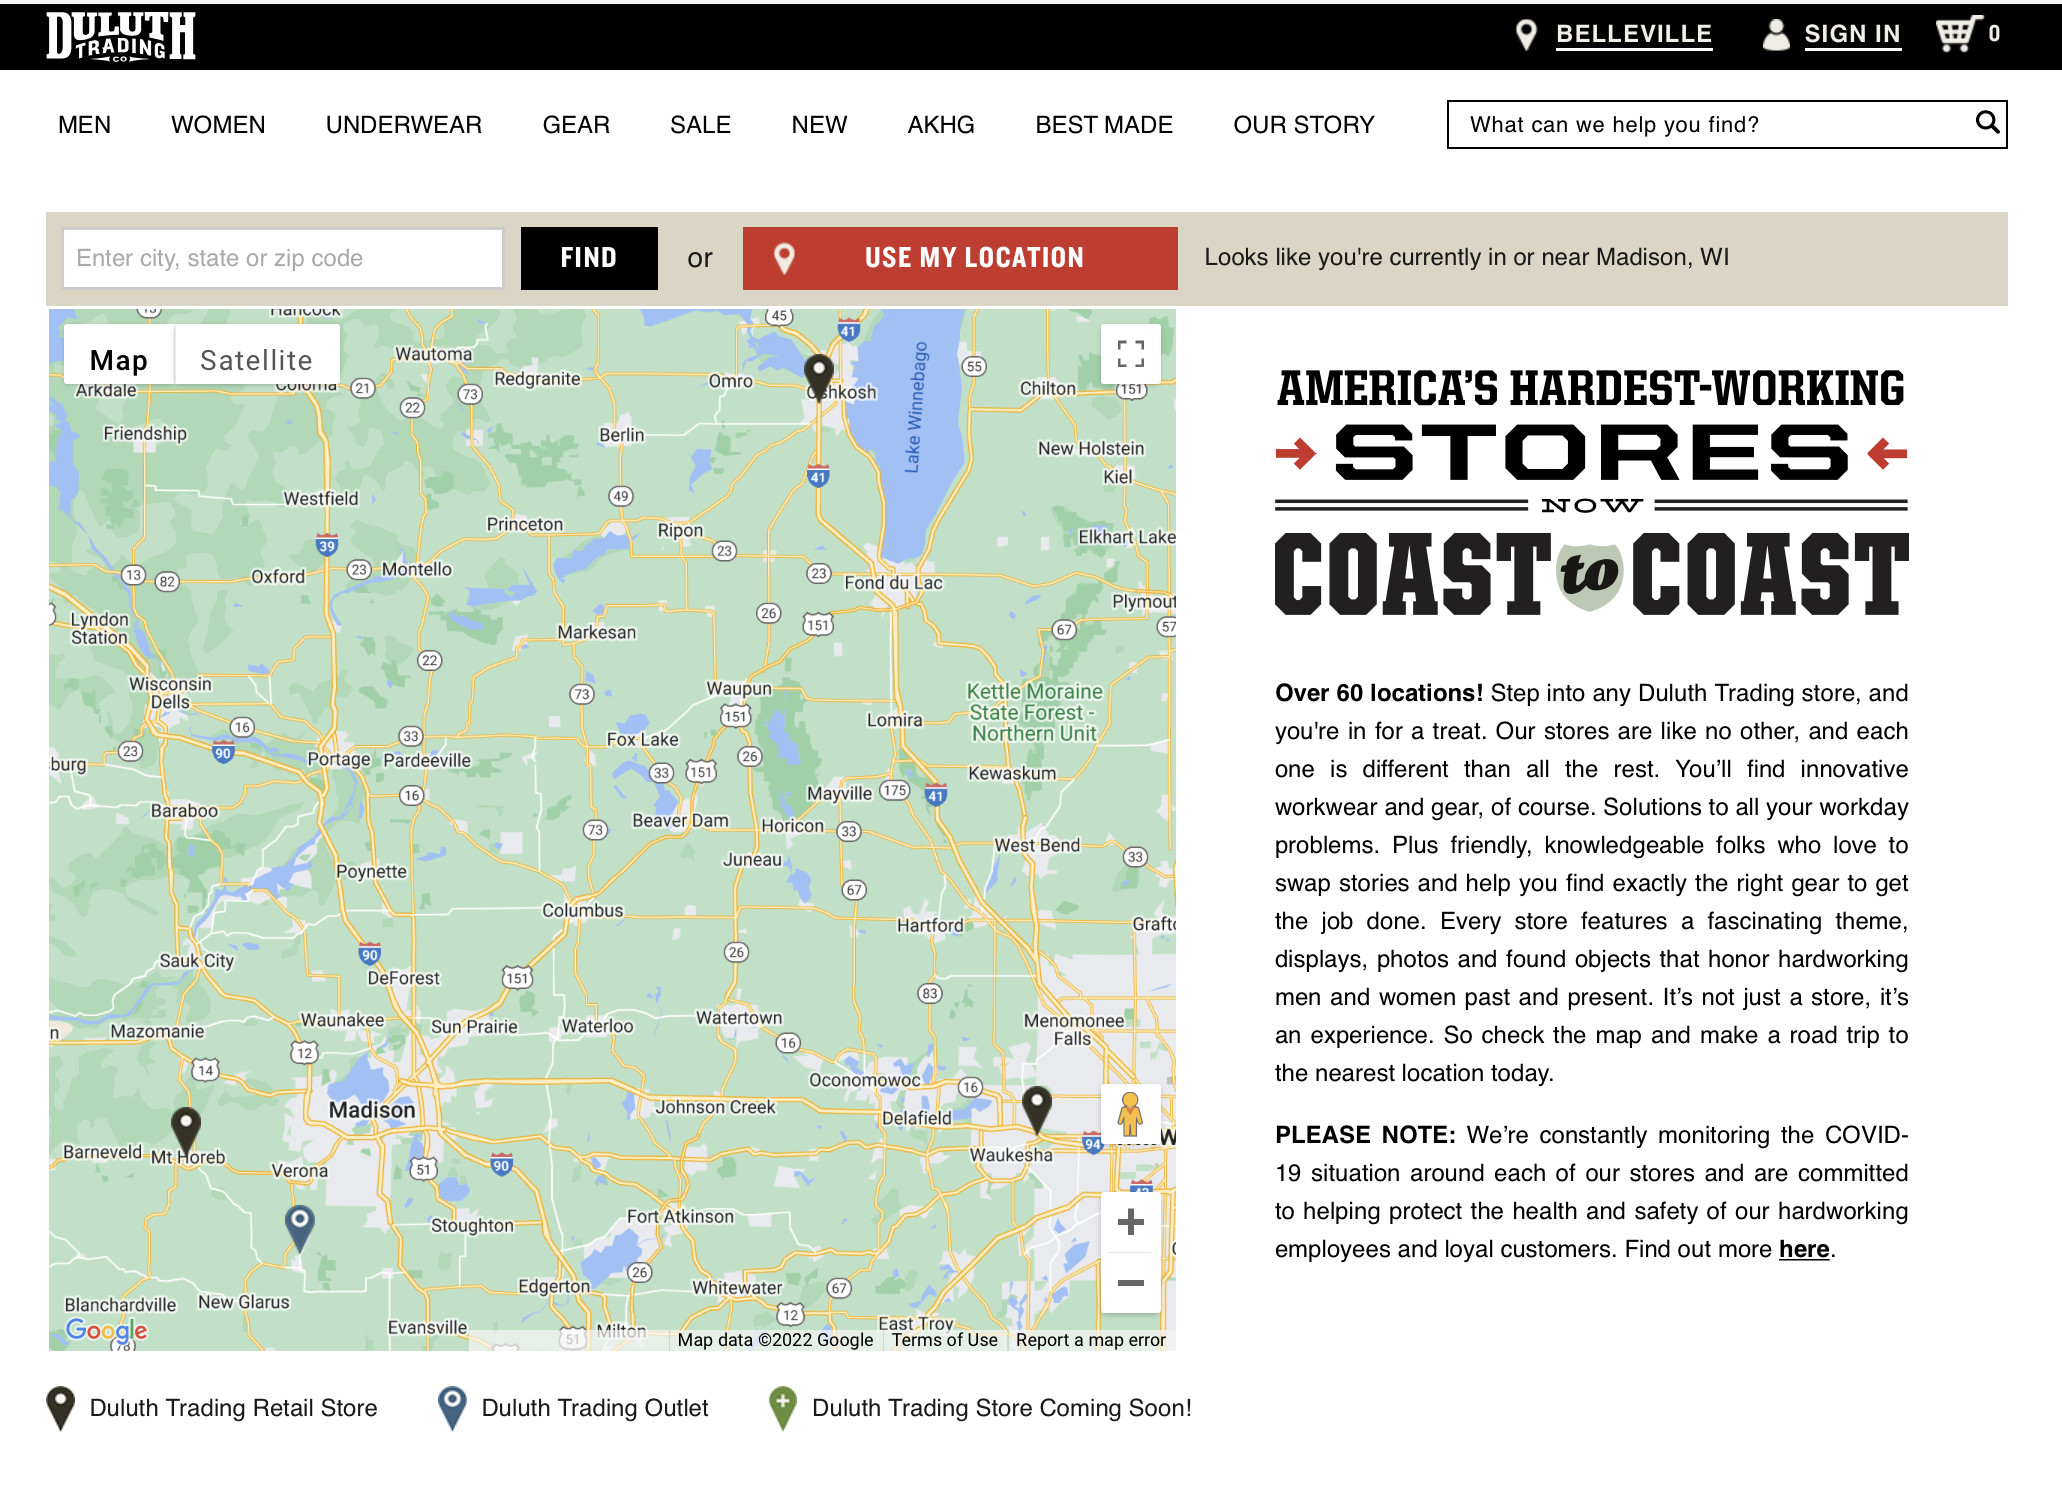Switch to standard Map view
This screenshot has width=2062, height=1490.
coord(119,360)
